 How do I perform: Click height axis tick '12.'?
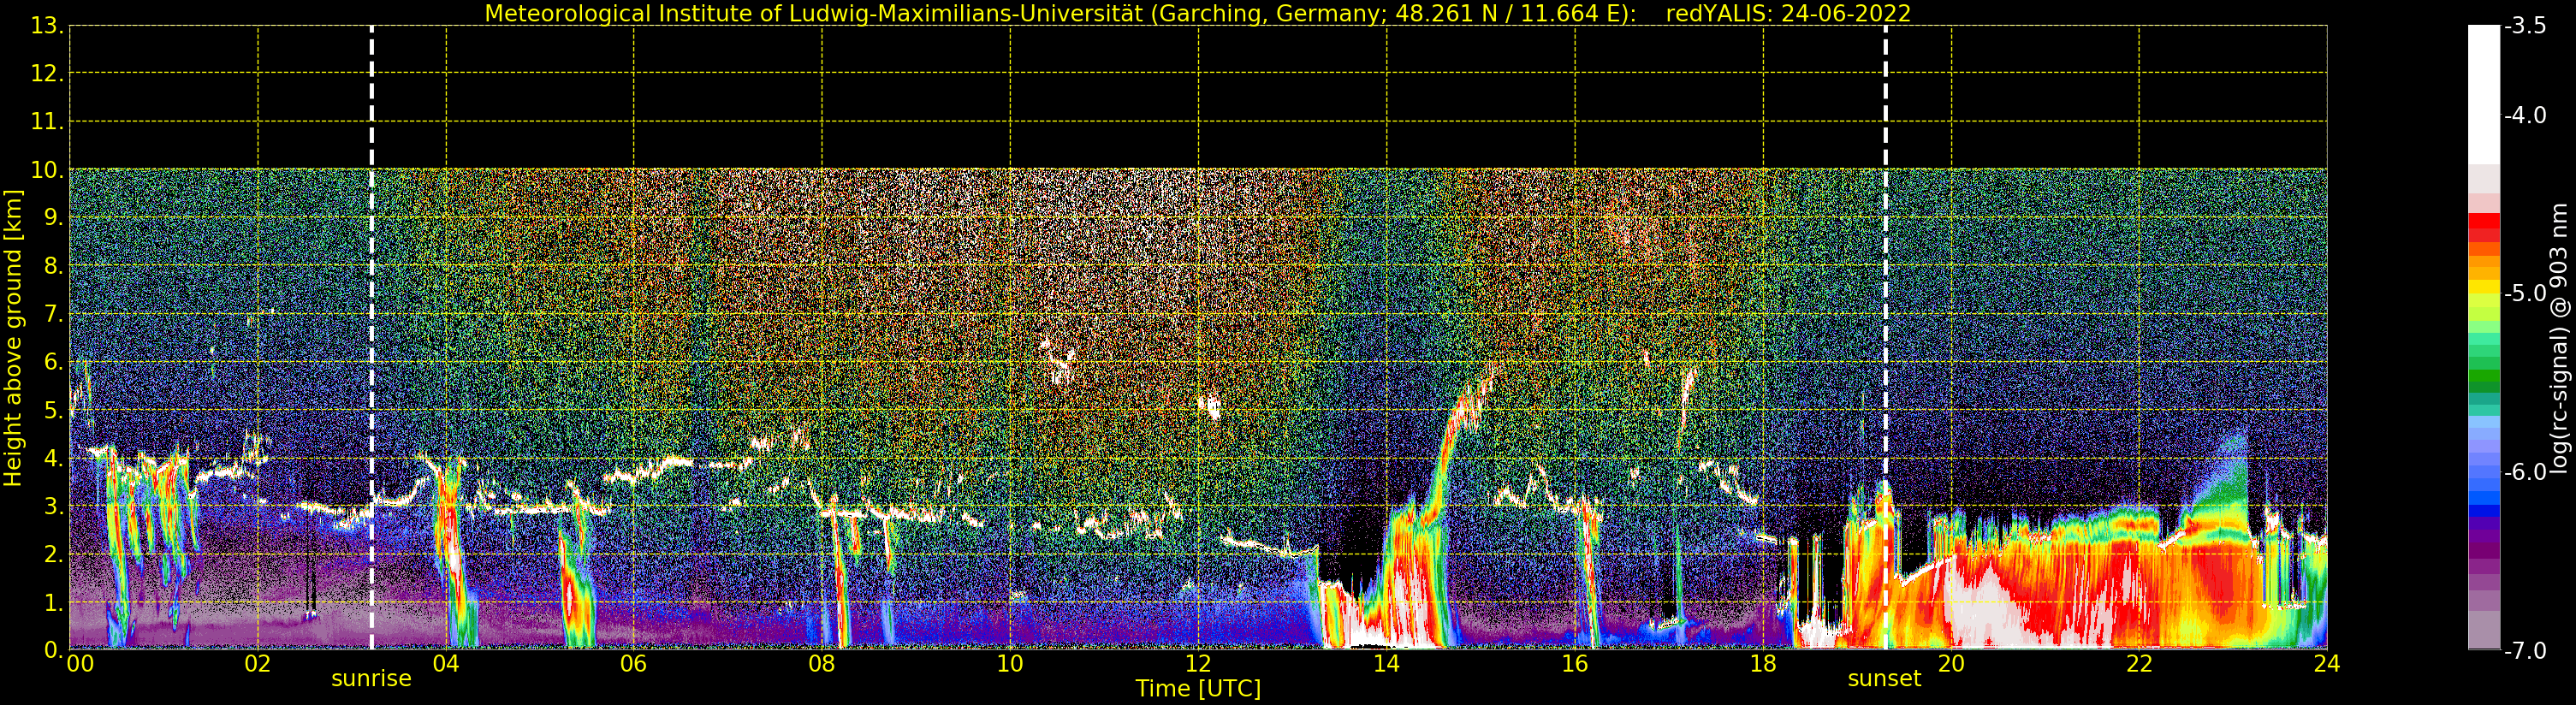click(x=47, y=74)
